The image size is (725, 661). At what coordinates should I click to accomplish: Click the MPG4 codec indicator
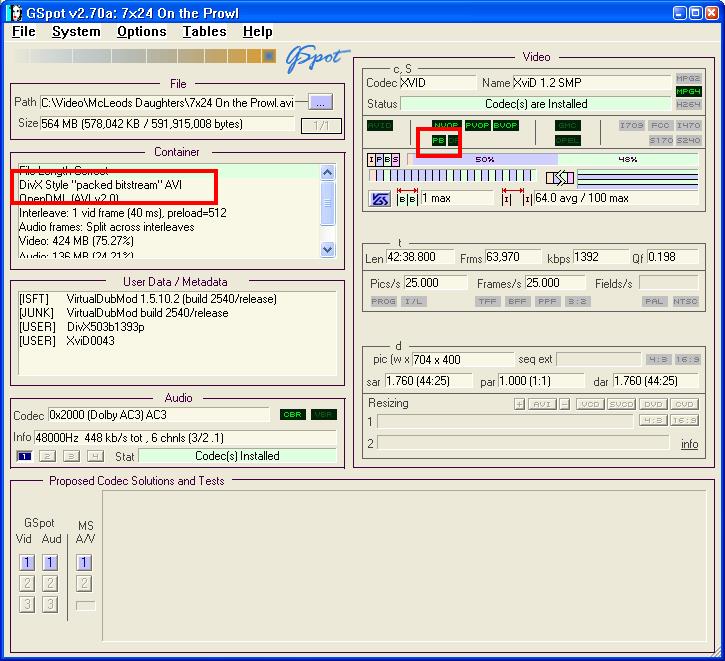688,92
